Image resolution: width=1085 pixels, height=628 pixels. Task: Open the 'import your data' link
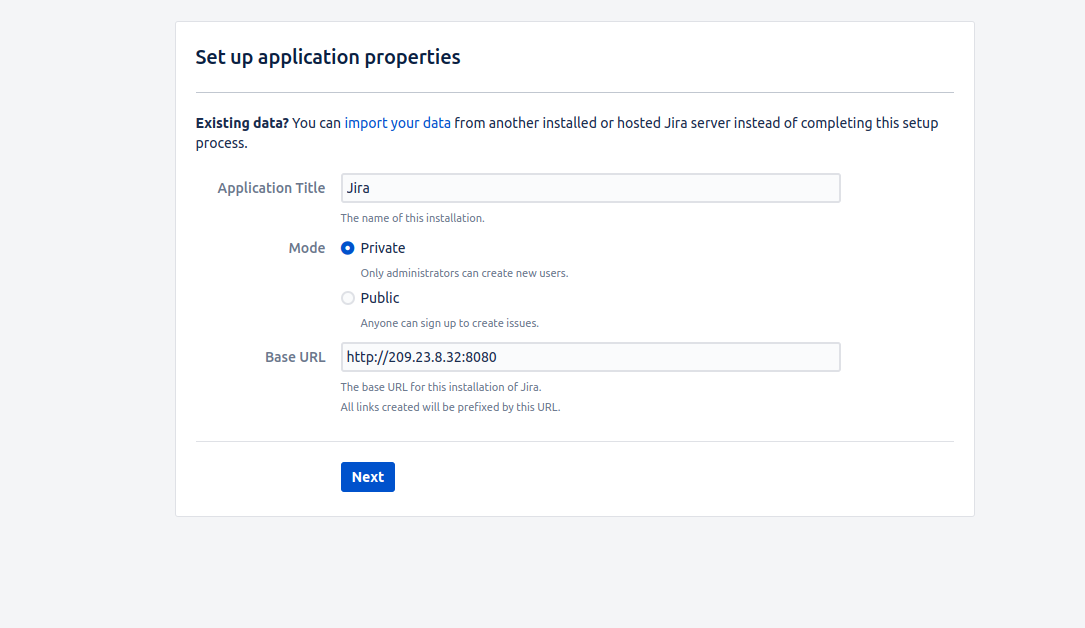point(397,123)
